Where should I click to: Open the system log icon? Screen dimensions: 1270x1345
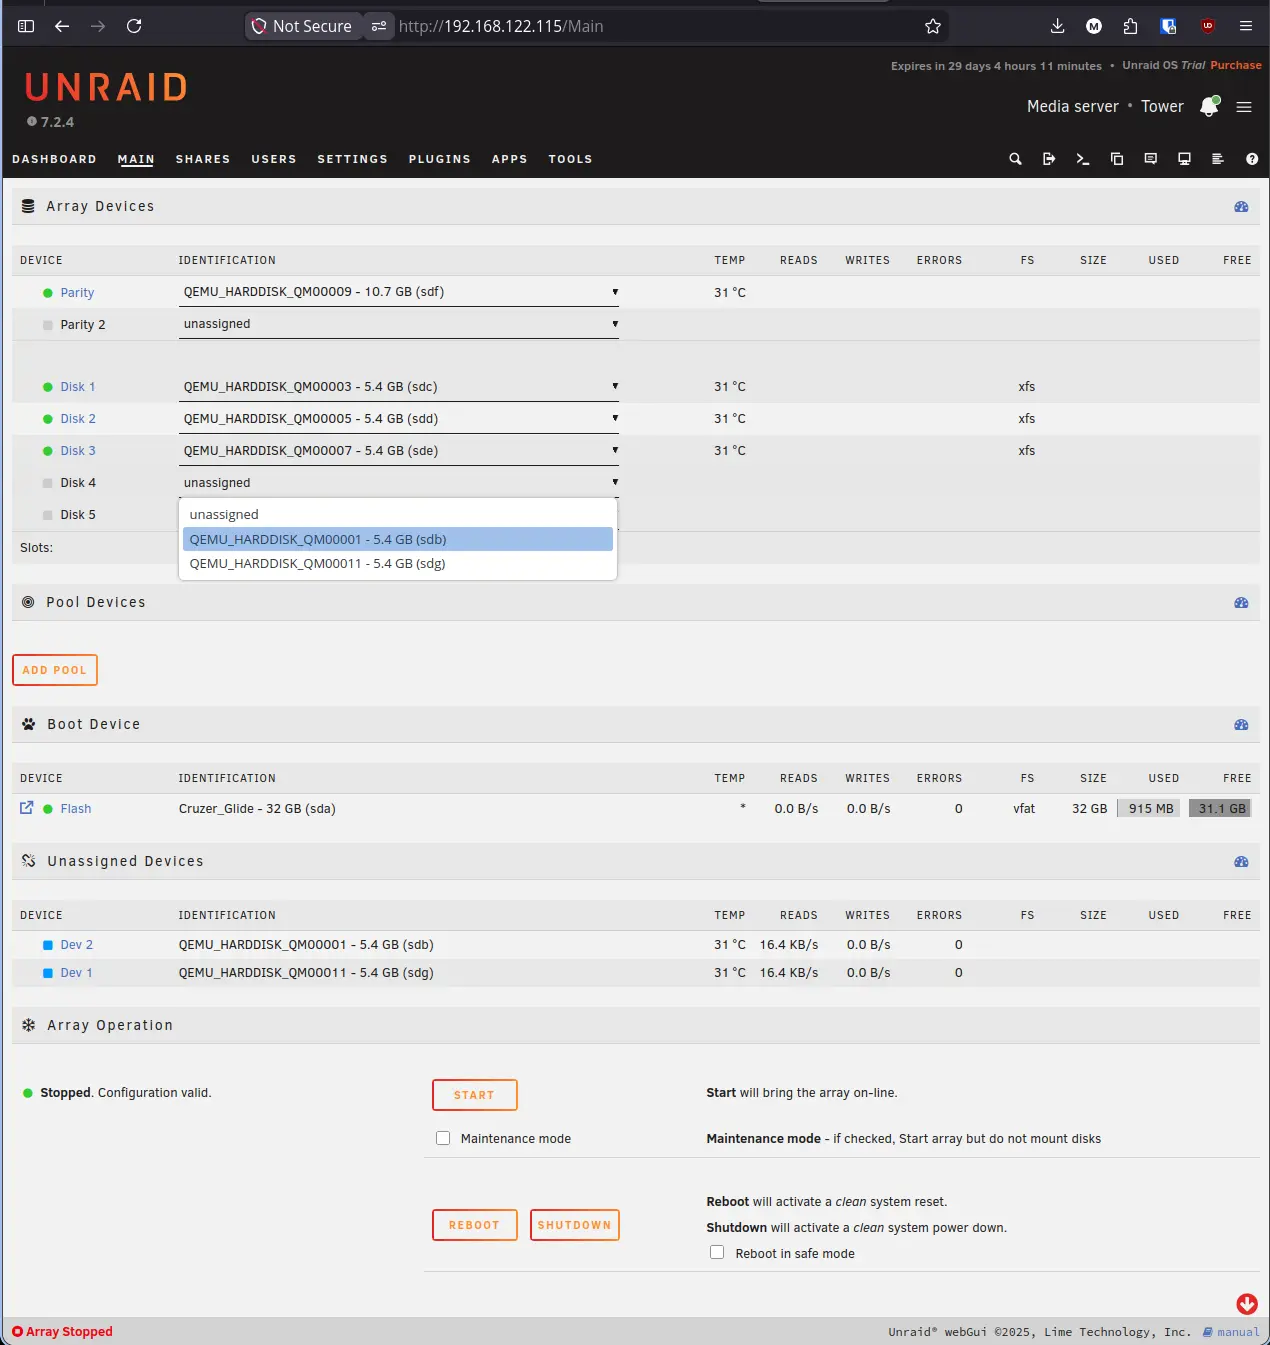point(1218,159)
